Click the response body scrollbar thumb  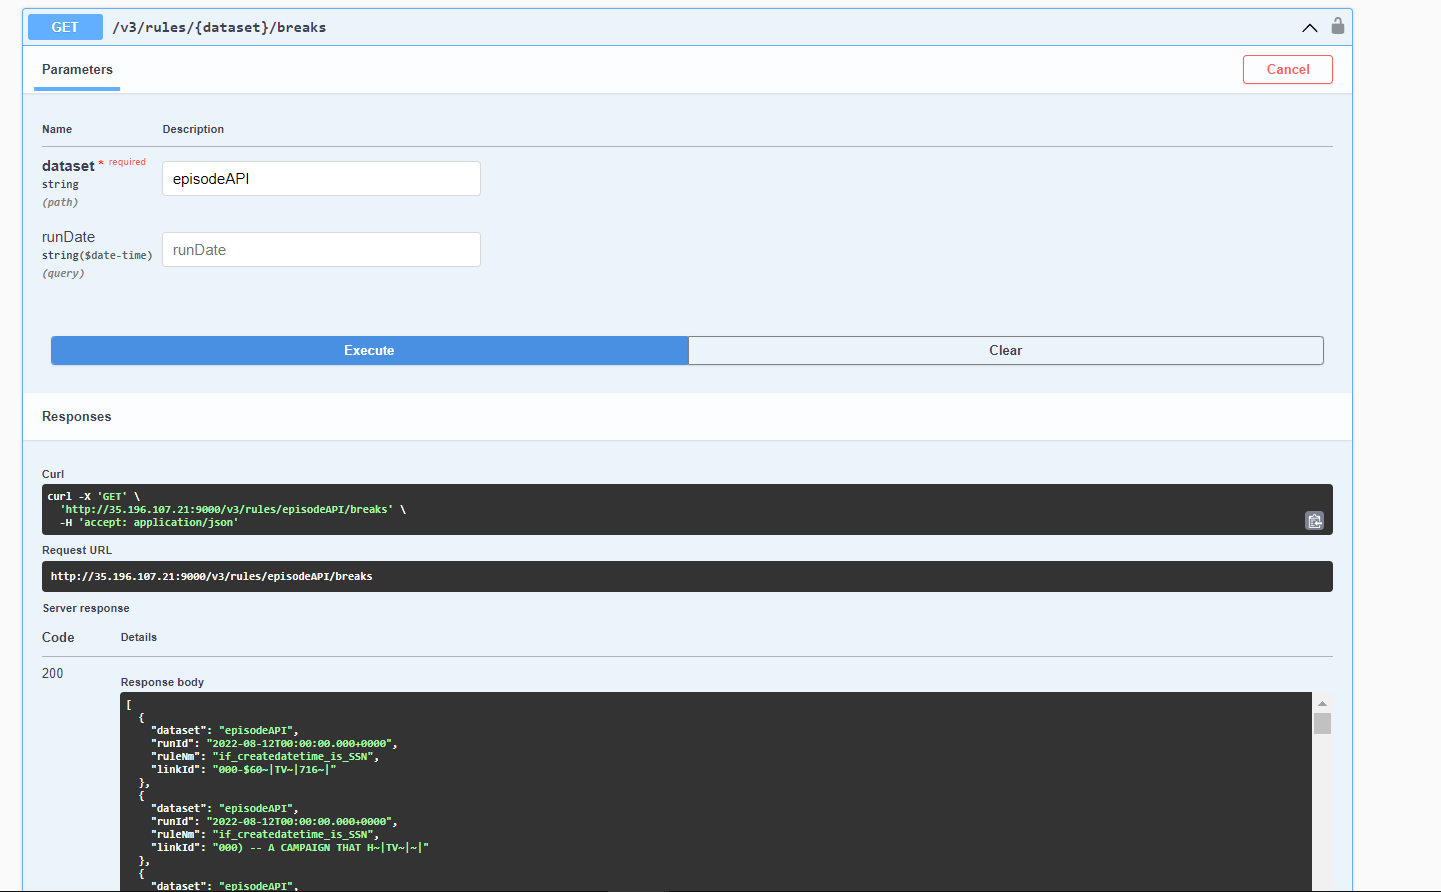click(1322, 723)
